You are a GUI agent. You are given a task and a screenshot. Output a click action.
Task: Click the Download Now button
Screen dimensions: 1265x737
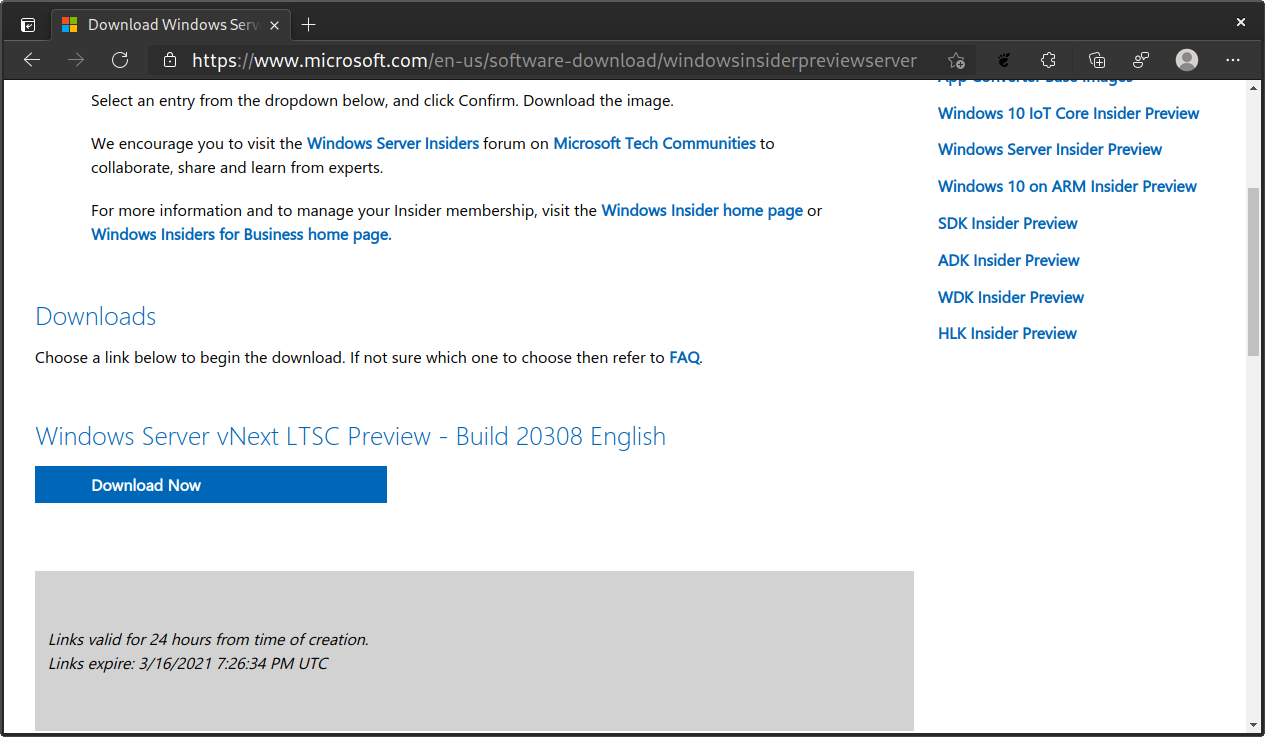(211, 485)
